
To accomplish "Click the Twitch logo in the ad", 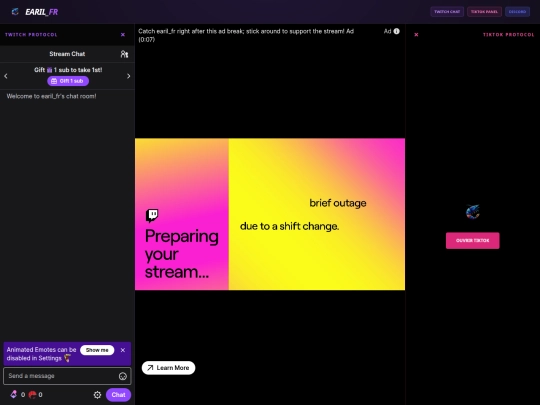I will point(152,216).
